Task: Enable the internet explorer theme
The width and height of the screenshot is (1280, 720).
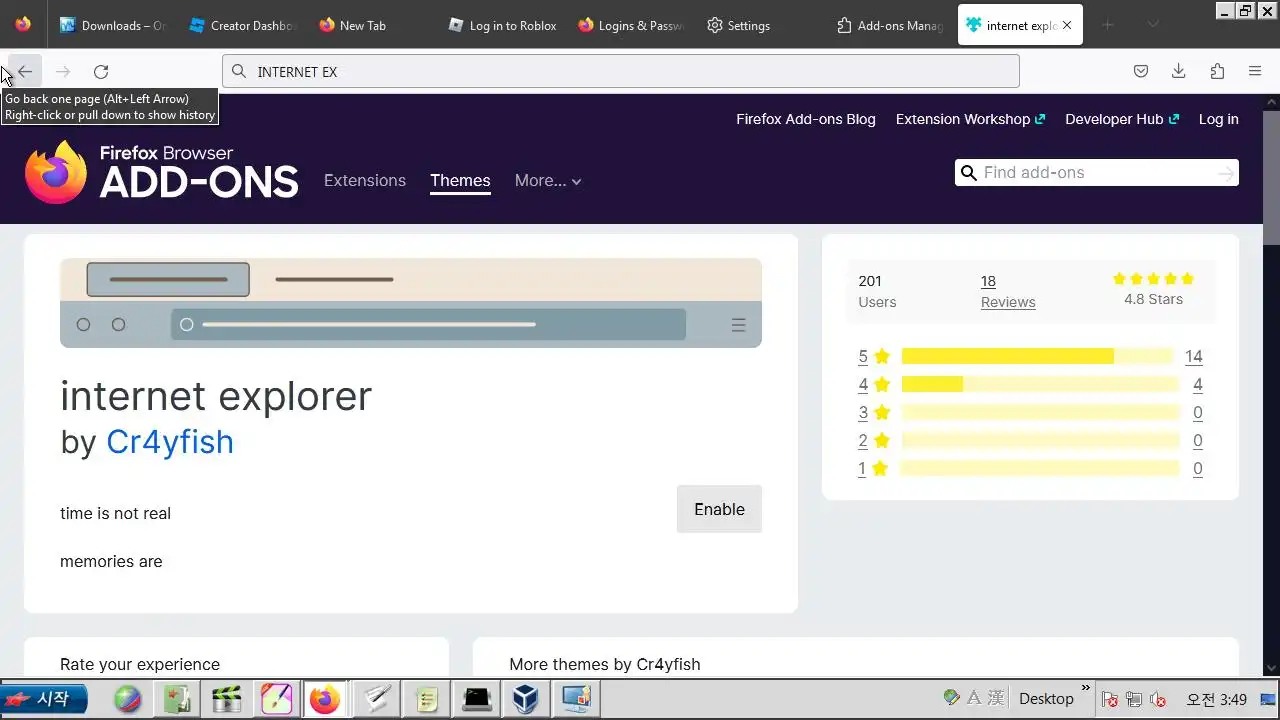Action: click(x=719, y=509)
